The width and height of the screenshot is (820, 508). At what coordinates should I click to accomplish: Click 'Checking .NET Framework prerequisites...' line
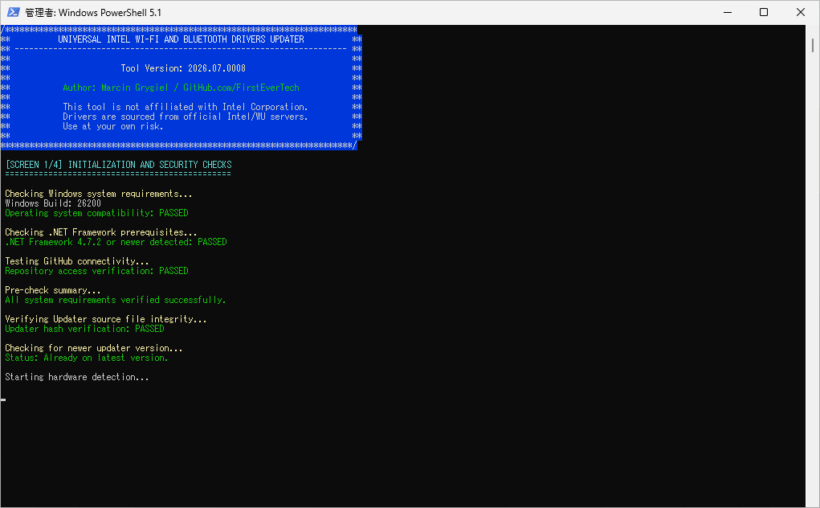[x=101, y=232]
